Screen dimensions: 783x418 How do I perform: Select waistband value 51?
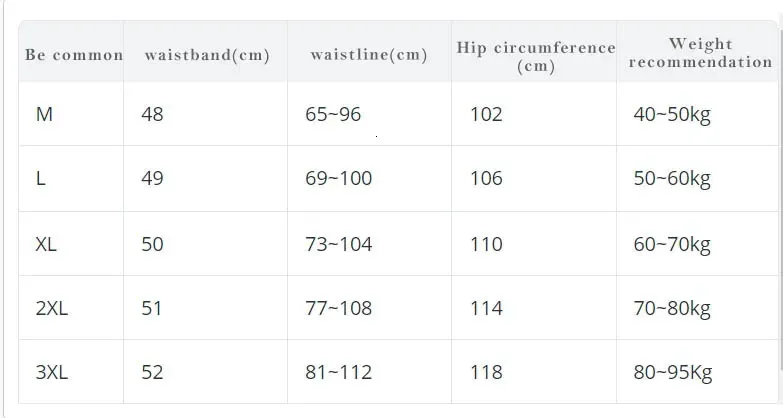pos(152,308)
